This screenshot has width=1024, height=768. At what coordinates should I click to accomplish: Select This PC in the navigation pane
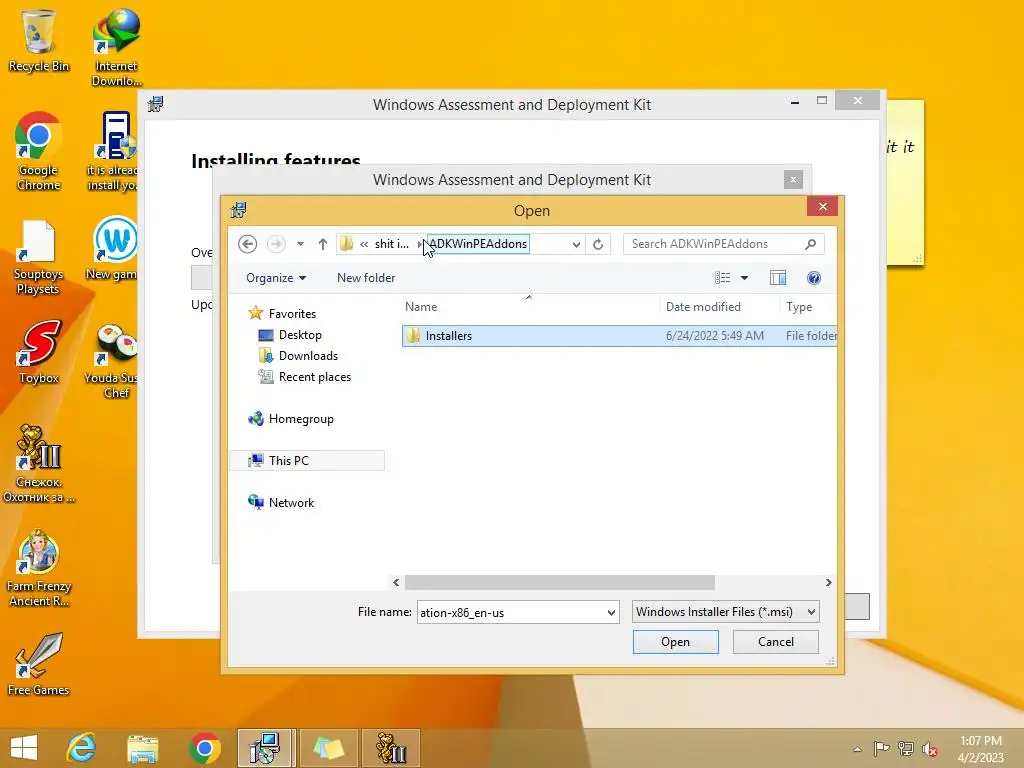pos(289,460)
